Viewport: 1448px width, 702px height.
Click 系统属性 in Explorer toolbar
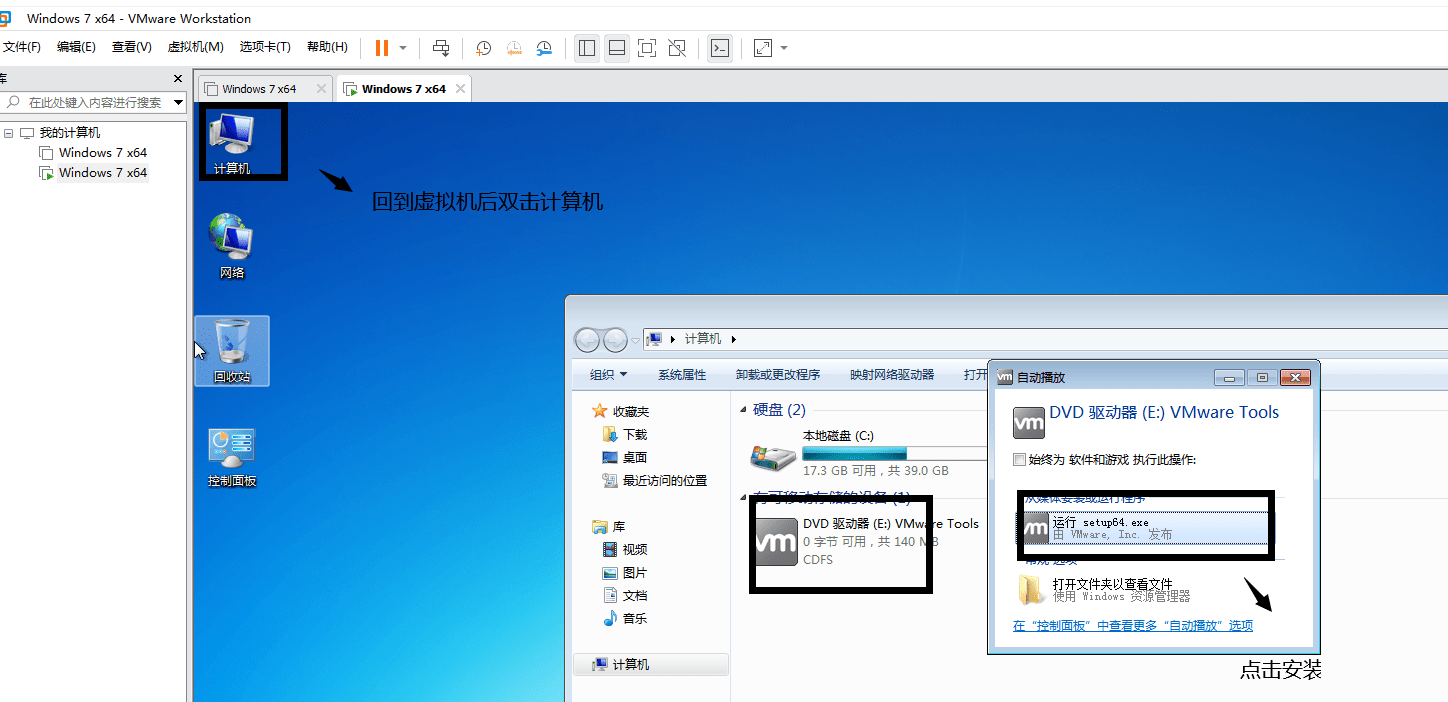click(682, 375)
